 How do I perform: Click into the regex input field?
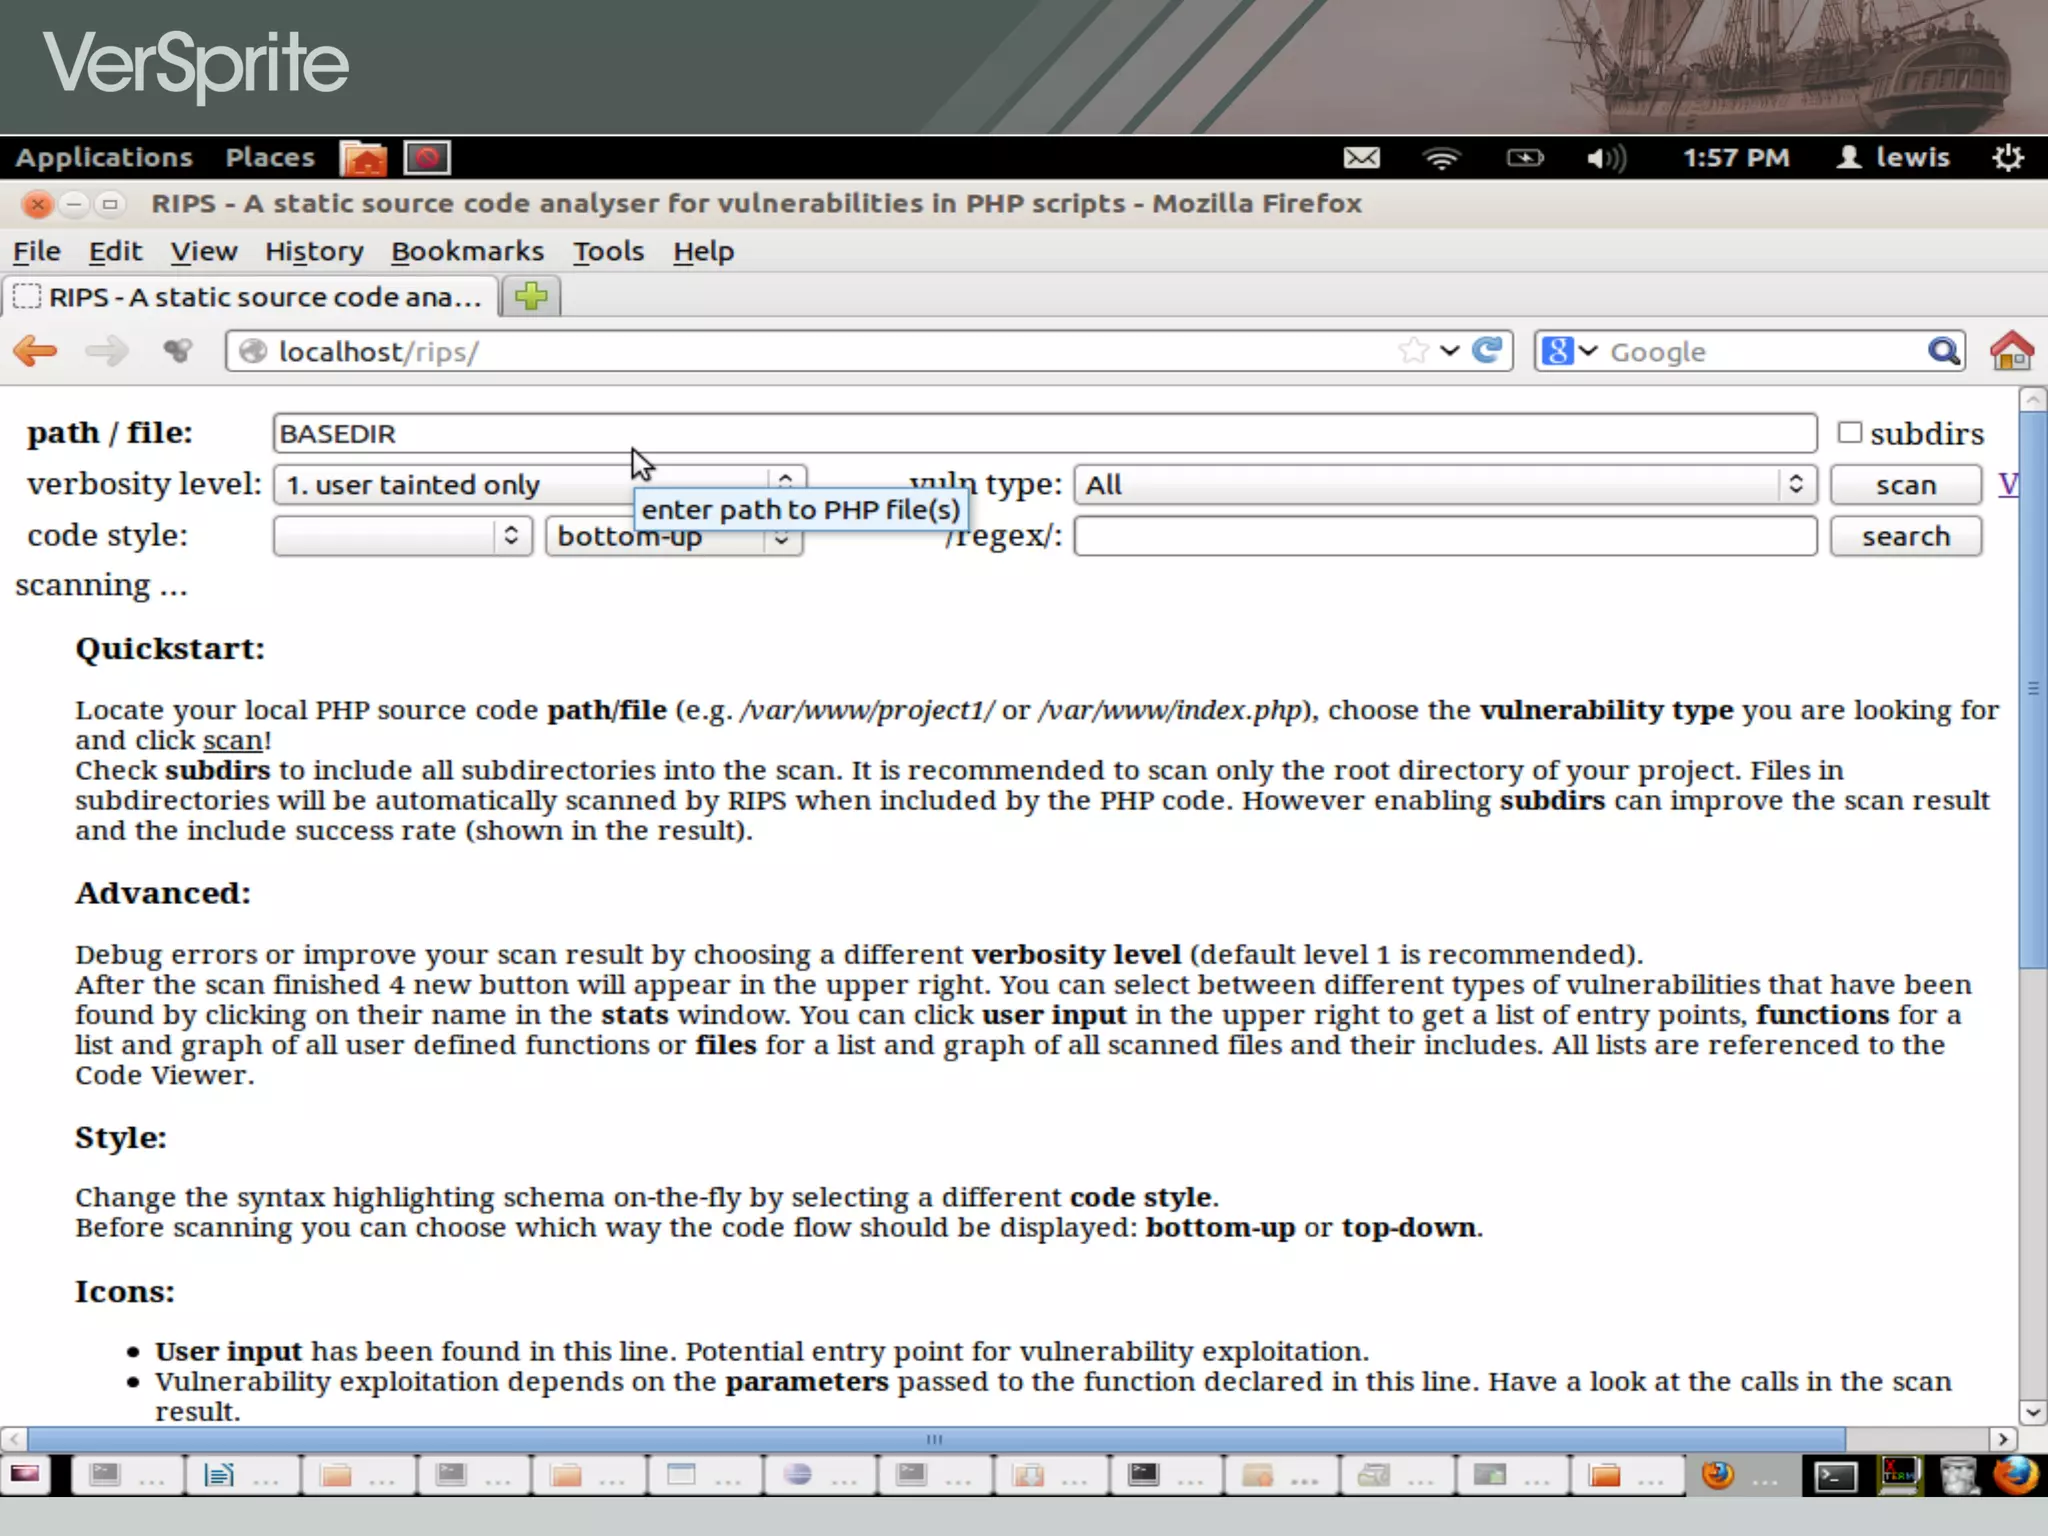click(x=1444, y=536)
